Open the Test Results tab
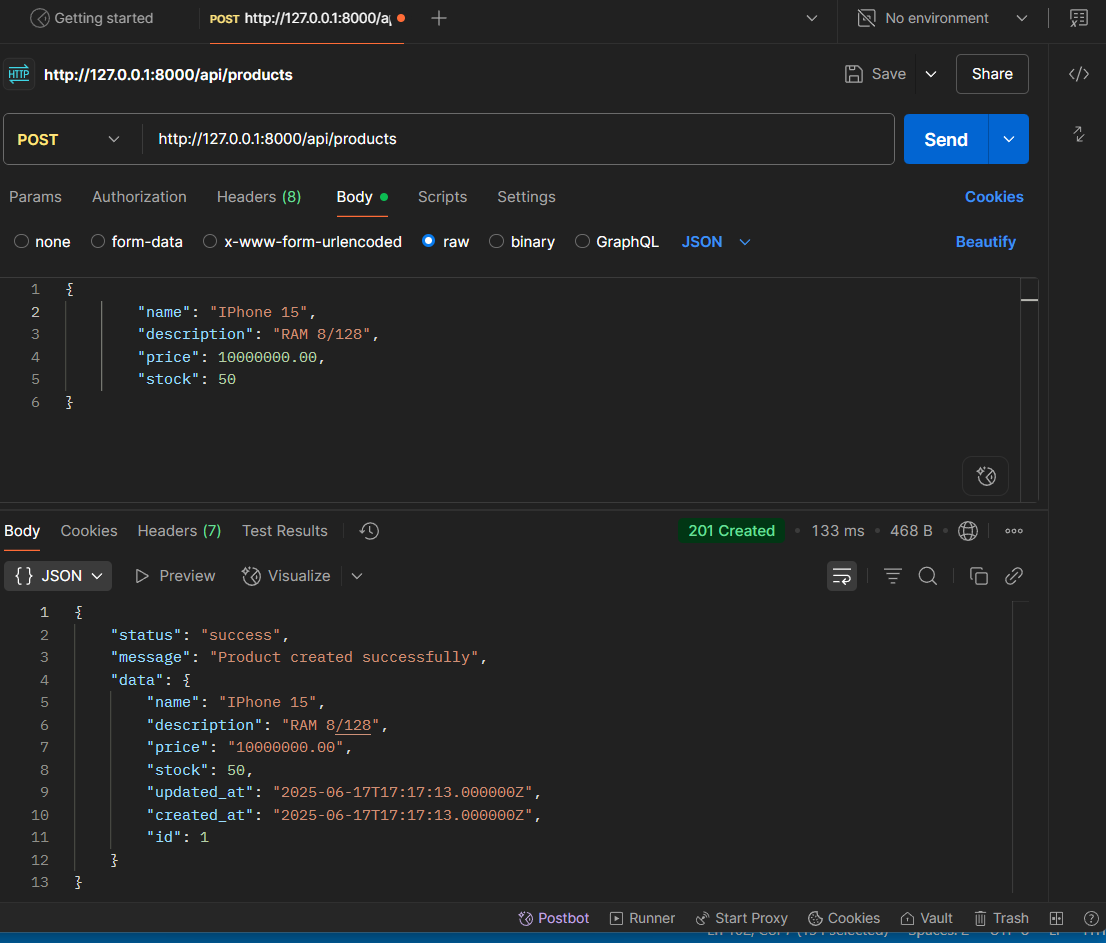Image resolution: width=1106 pixels, height=943 pixels. click(284, 531)
